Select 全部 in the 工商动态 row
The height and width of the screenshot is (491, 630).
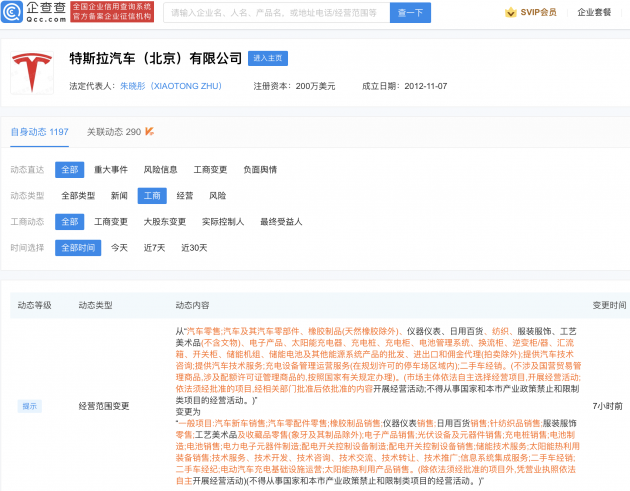pyautogui.click(x=70, y=222)
